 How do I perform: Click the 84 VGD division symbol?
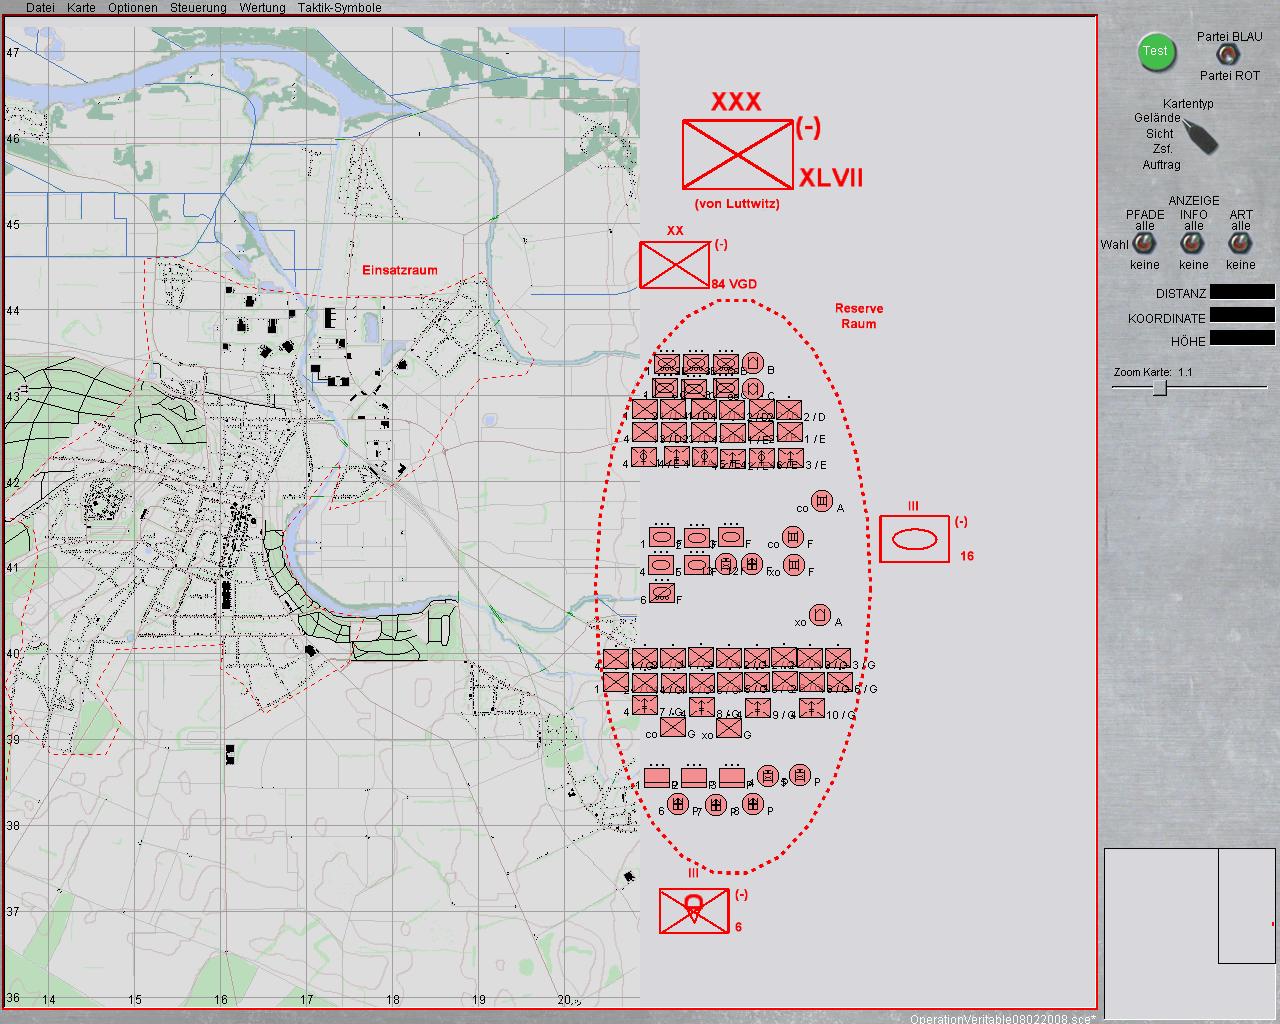pyautogui.click(x=674, y=265)
